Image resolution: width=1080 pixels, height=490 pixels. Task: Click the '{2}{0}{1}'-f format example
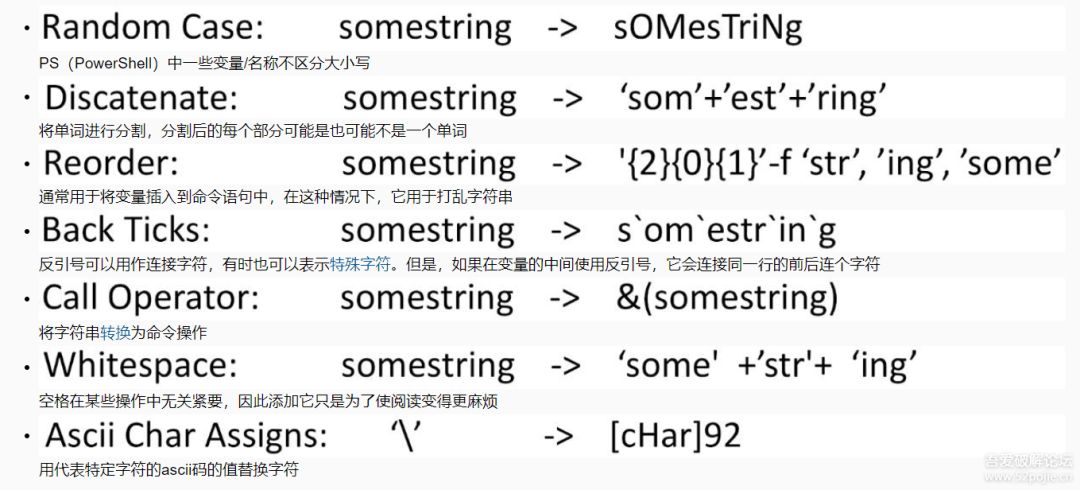[x=838, y=165]
